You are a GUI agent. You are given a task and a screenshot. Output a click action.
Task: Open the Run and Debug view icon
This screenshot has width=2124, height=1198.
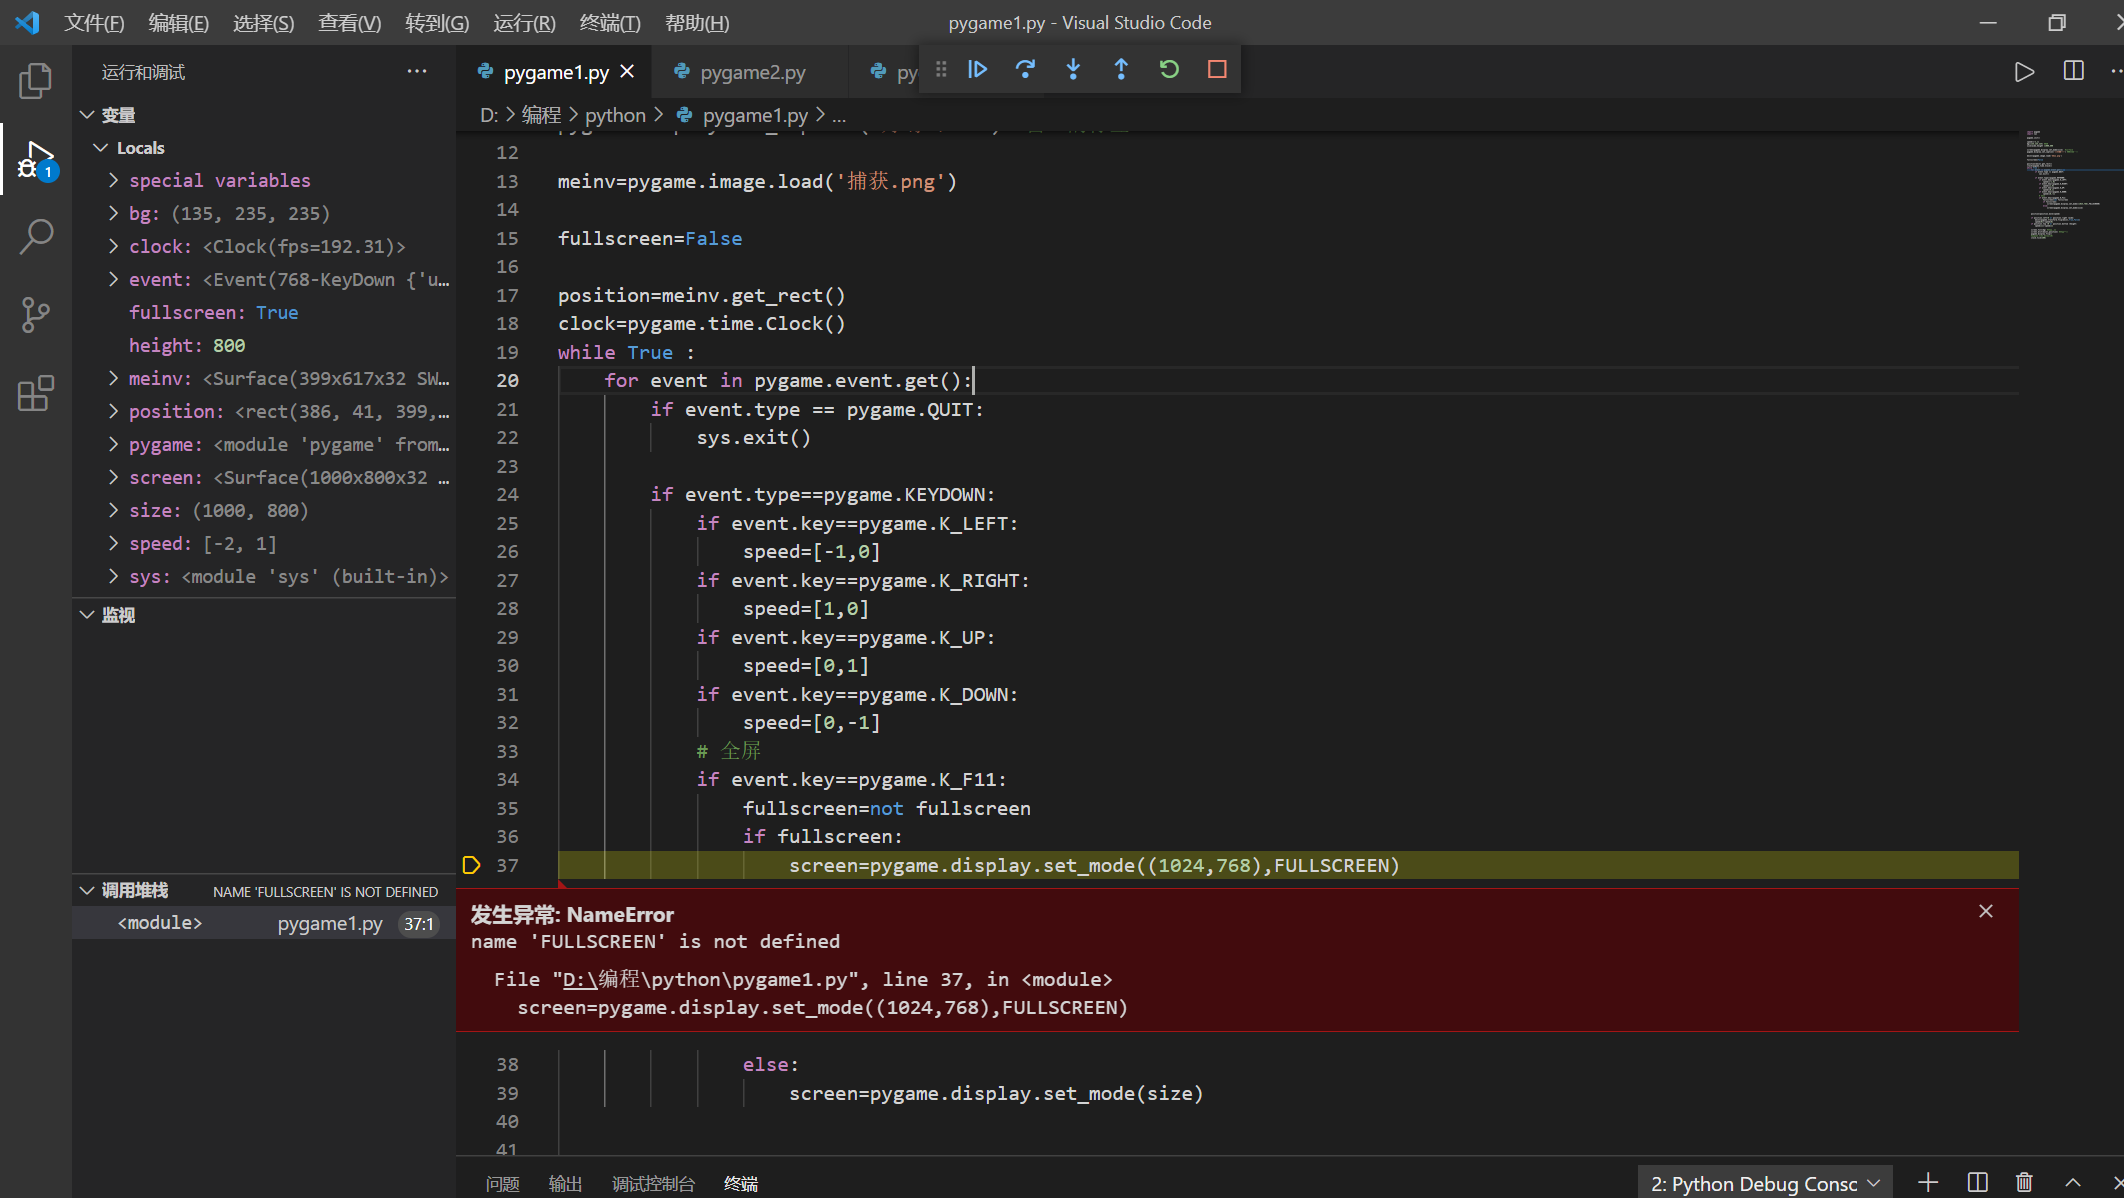(36, 160)
